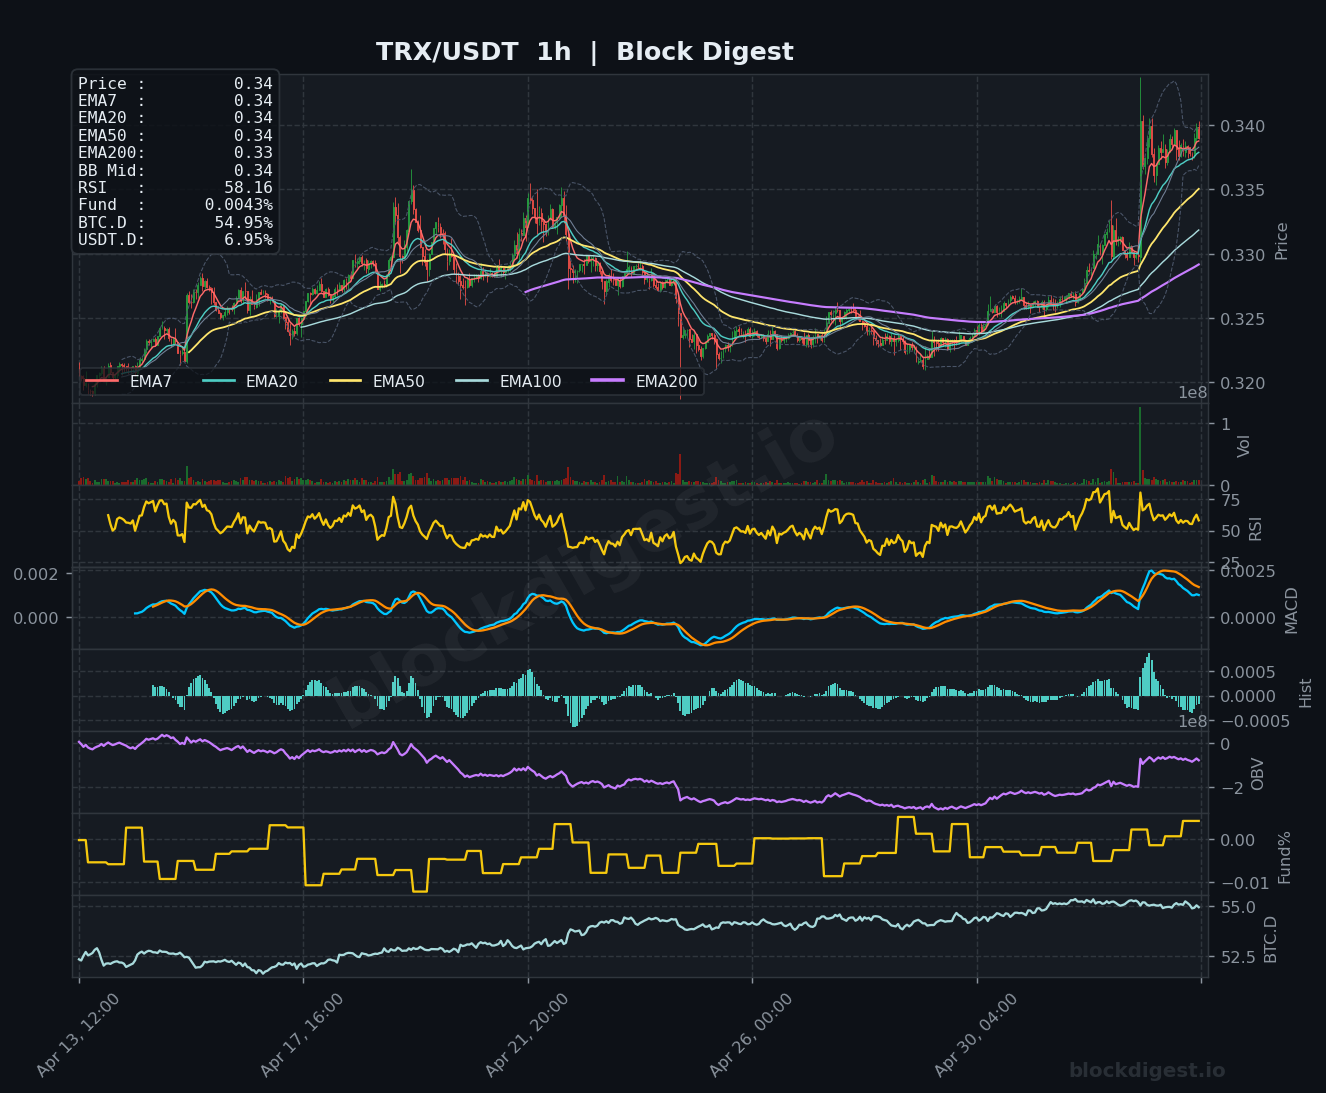The width and height of the screenshot is (1326, 1093).
Task: Click the BTC.D 54.95% stats row
Action: [175, 222]
